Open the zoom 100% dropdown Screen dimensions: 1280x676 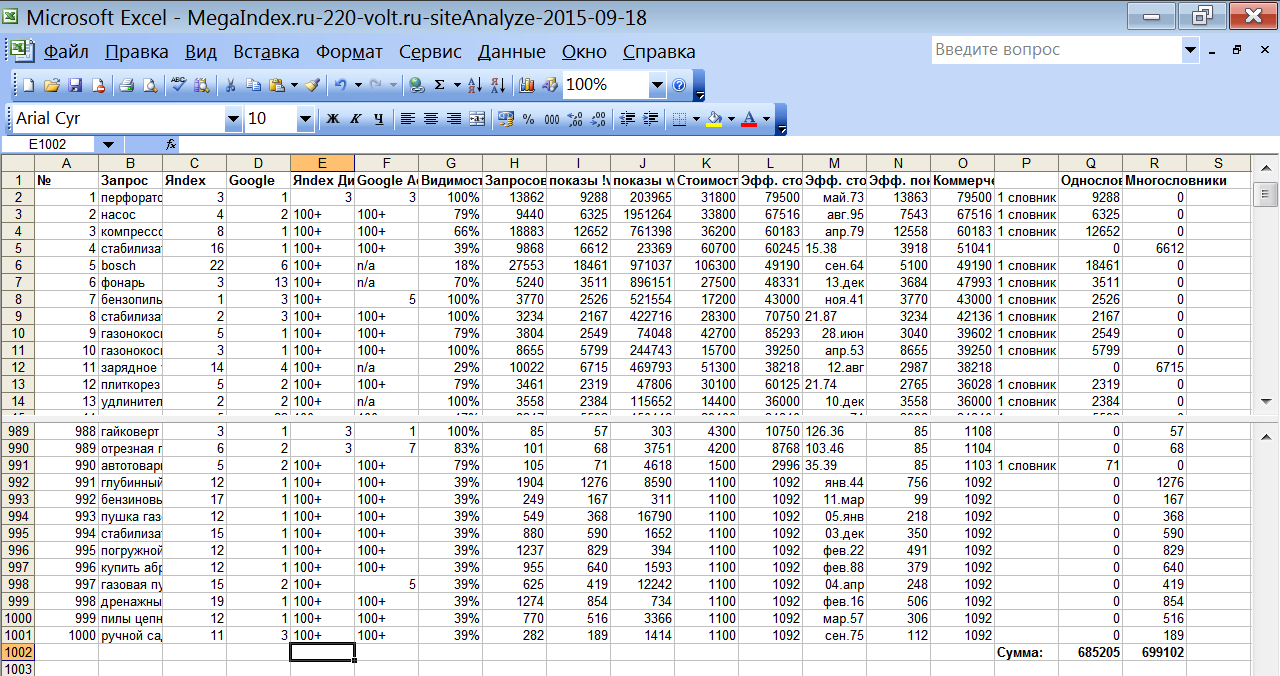point(656,86)
